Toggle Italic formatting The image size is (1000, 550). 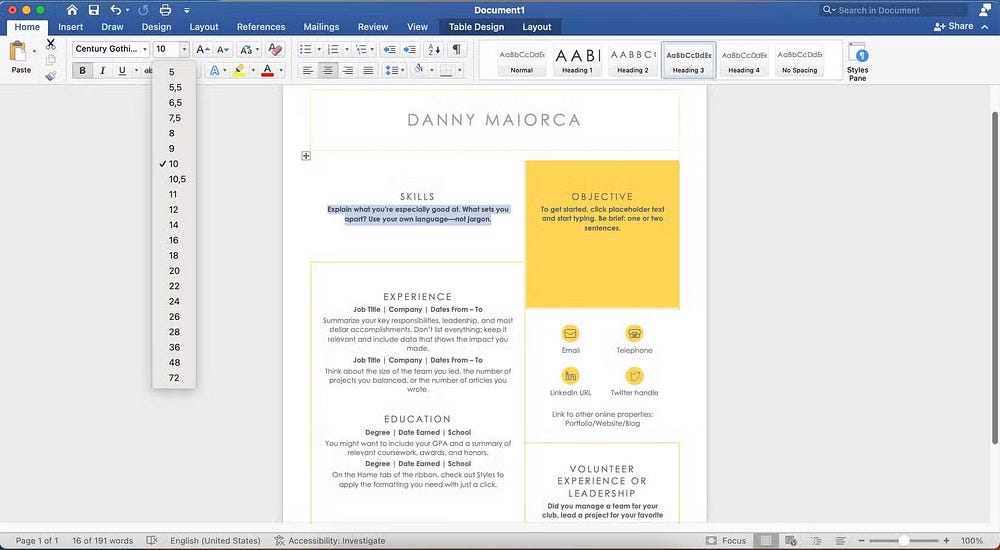click(x=102, y=70)
